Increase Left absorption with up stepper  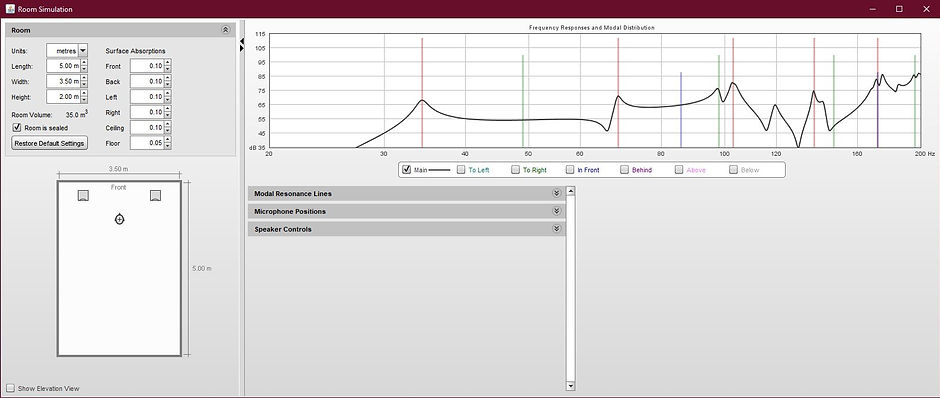(x=167, y=94)
